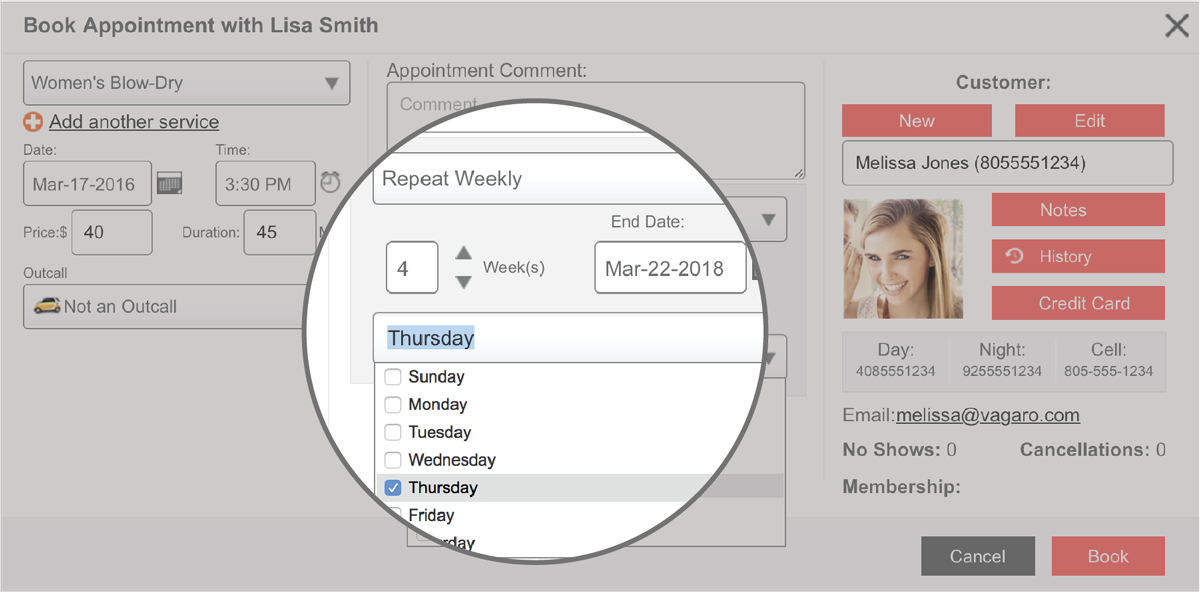Click the customer profile photo
This screenshot has height=592, width=1200.
point(903,258)
